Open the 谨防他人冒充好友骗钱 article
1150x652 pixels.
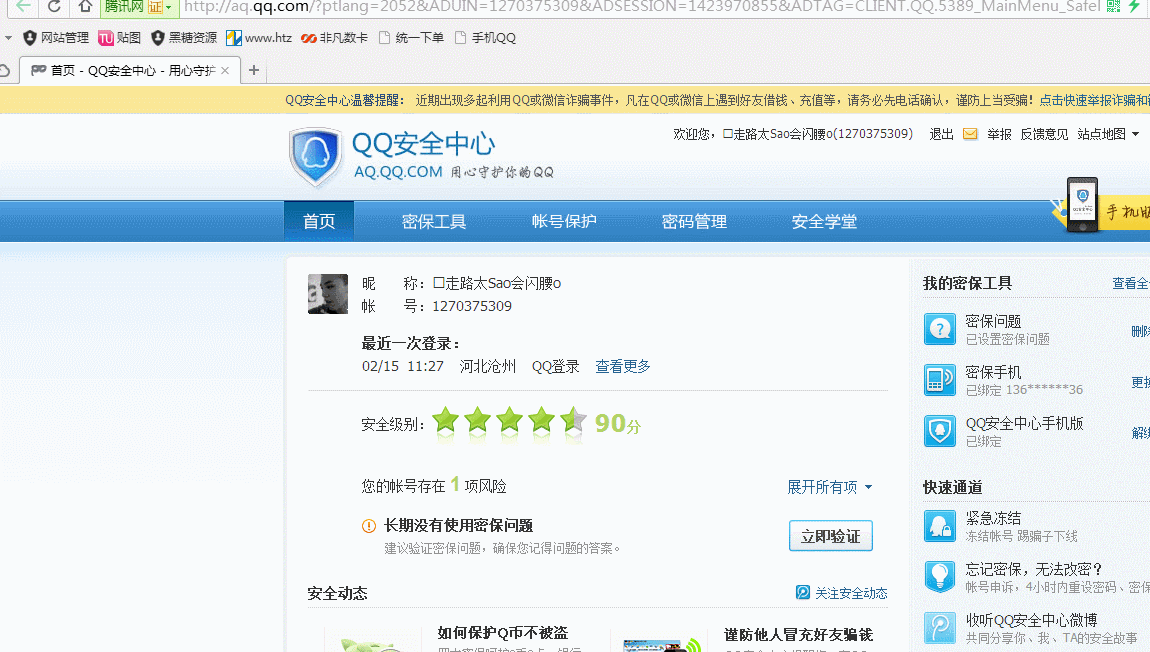pyautogui.click(x=798, y=634)
